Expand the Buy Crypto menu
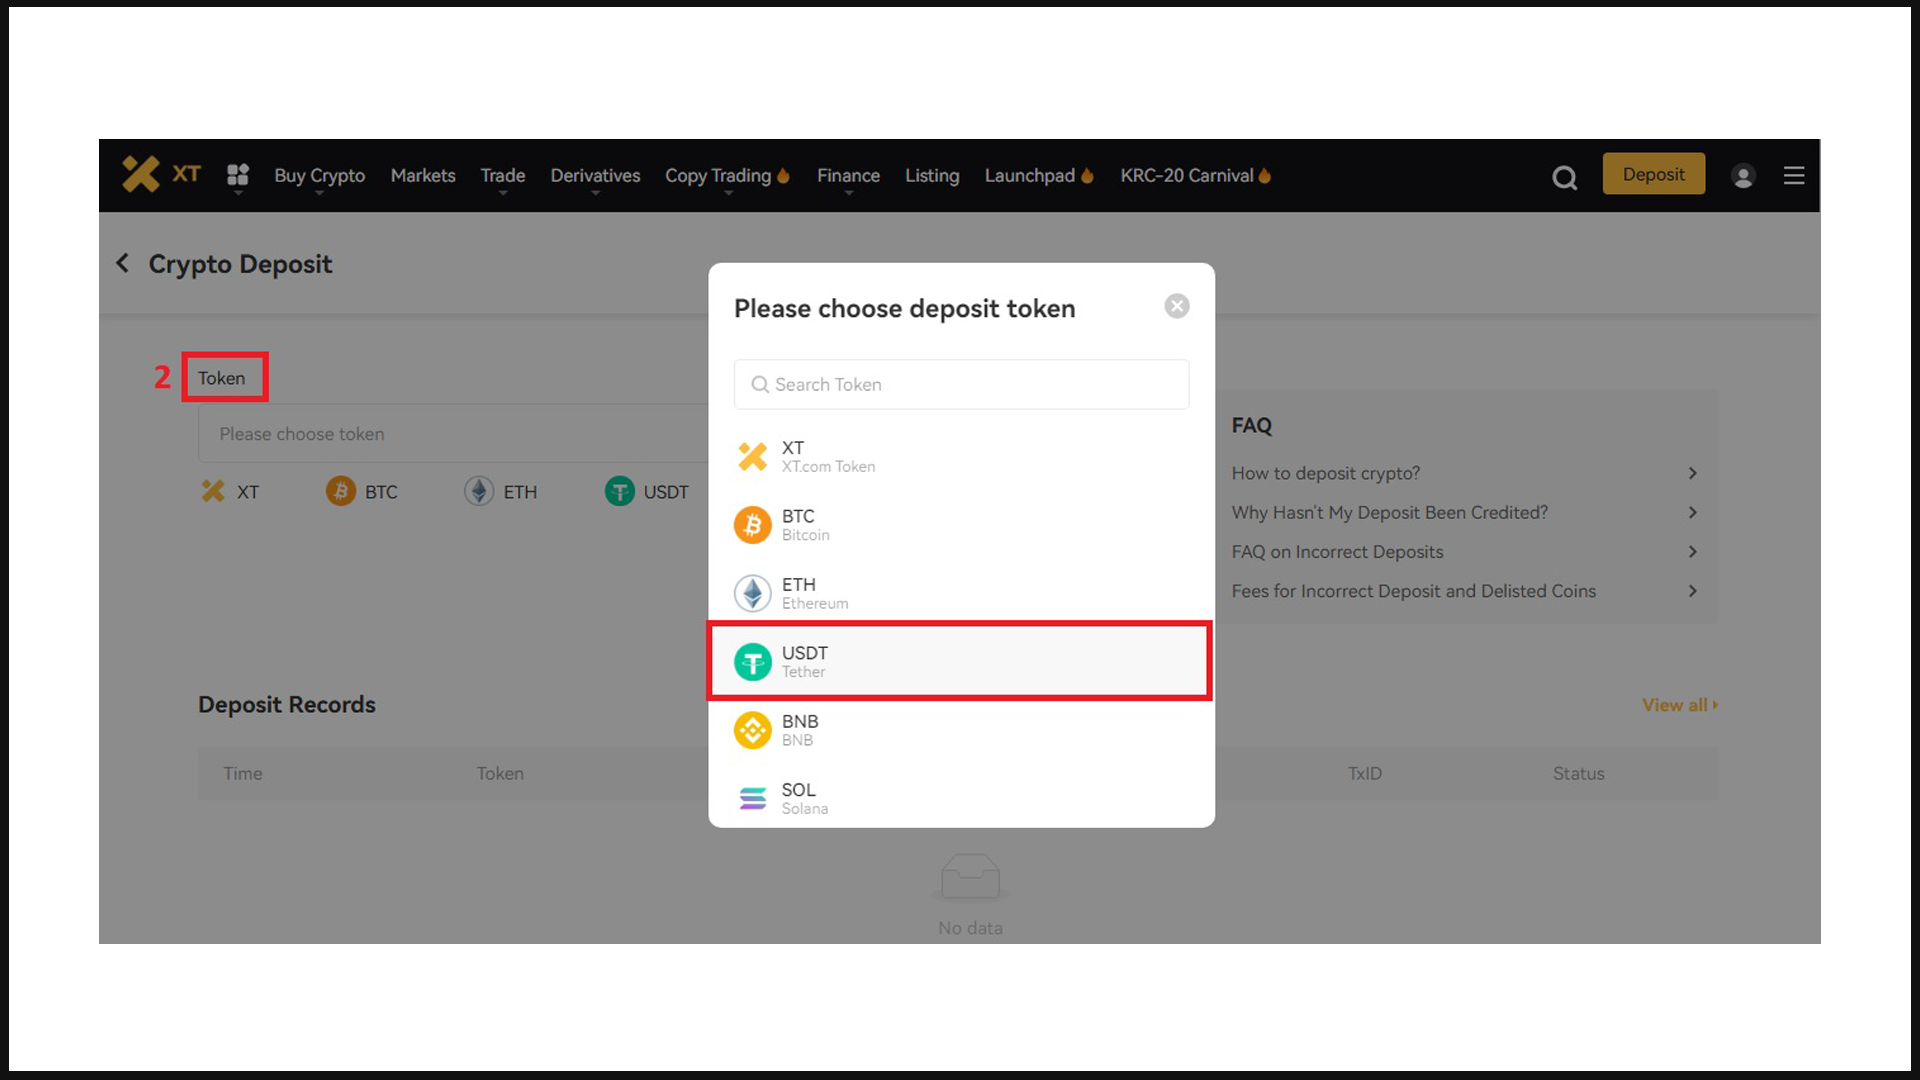Screen dimensions: 1920x1080 tap(320, 176)
